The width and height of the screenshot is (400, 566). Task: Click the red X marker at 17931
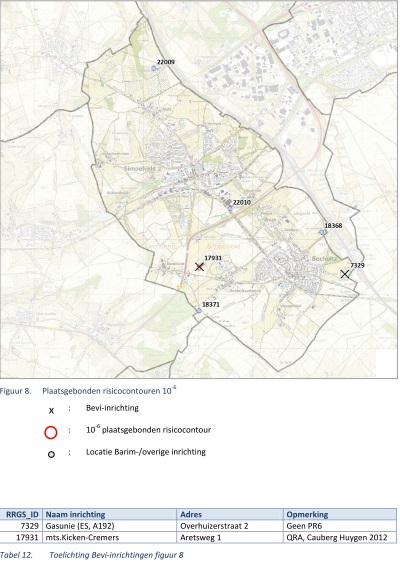pos(199,267)
